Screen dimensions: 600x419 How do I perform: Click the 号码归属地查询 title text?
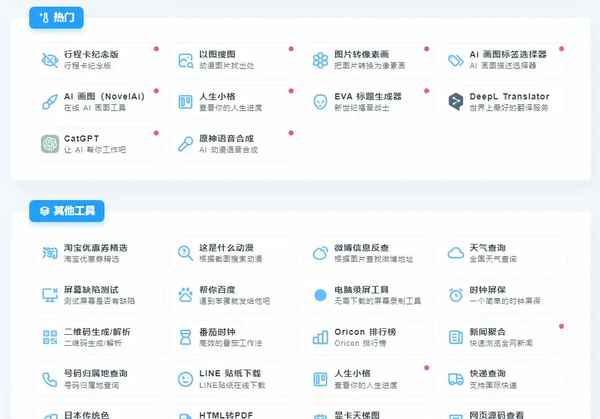(x=96, y=373)
